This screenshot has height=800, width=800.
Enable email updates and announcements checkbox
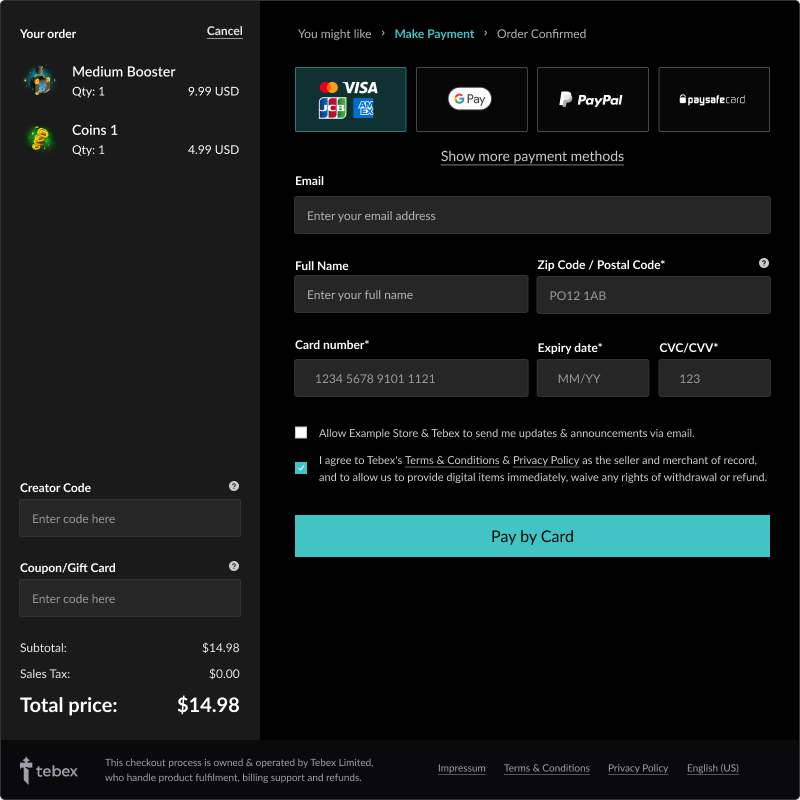coord(301,433)
